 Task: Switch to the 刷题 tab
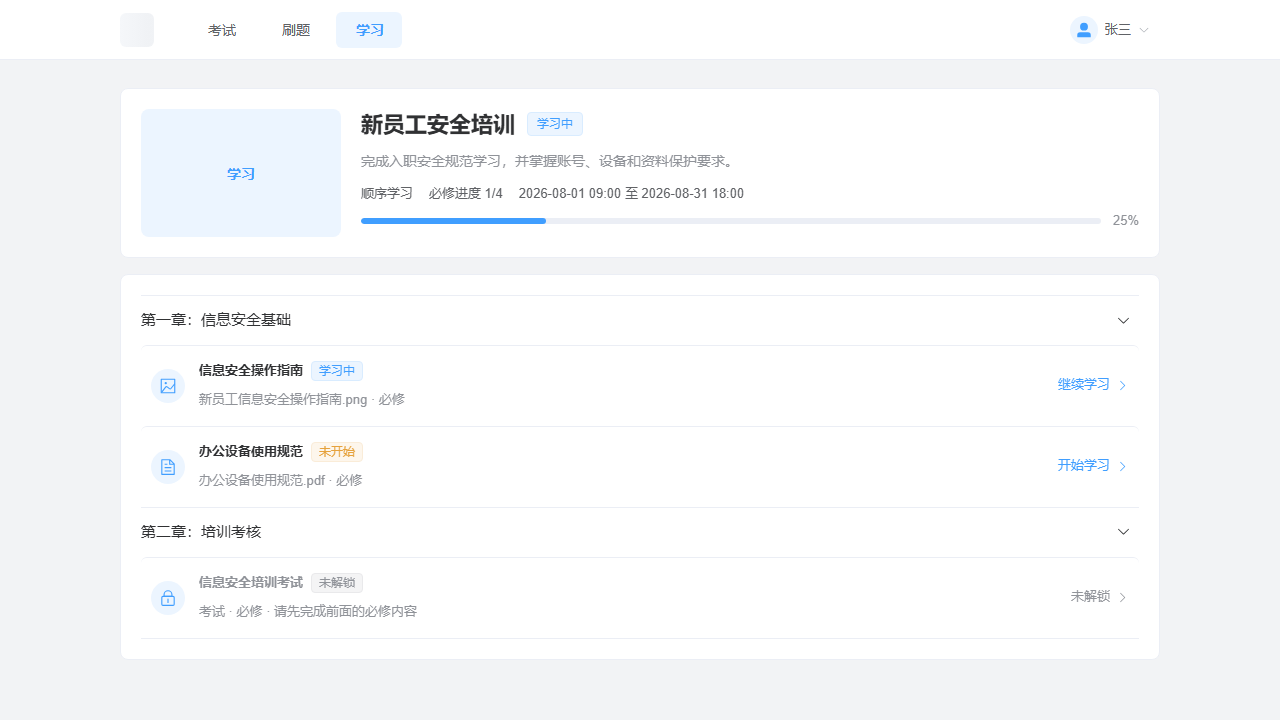296,30
